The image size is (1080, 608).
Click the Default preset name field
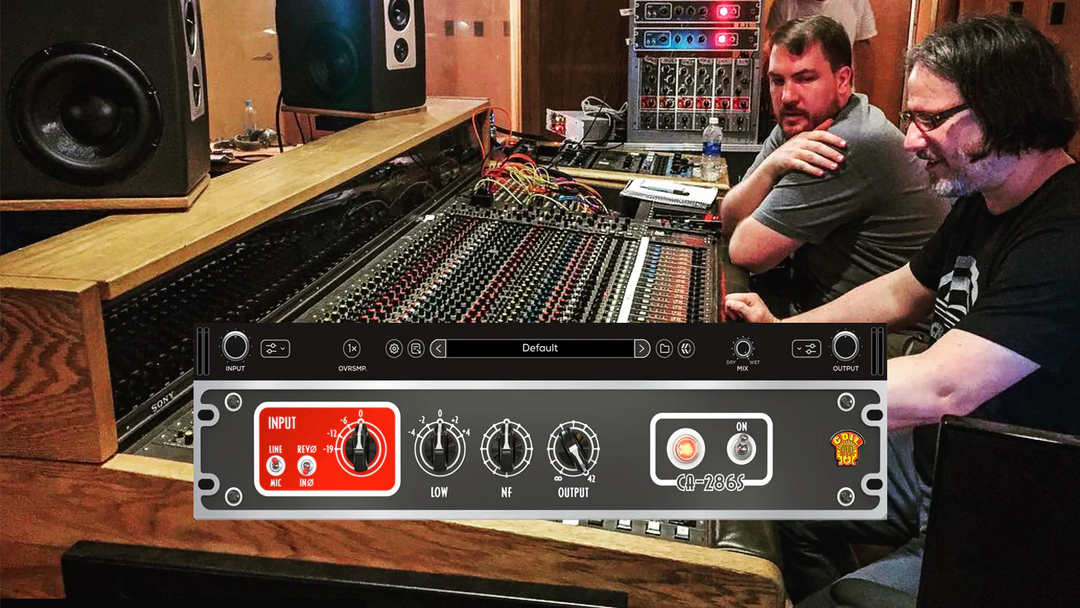tap(540, 348)
